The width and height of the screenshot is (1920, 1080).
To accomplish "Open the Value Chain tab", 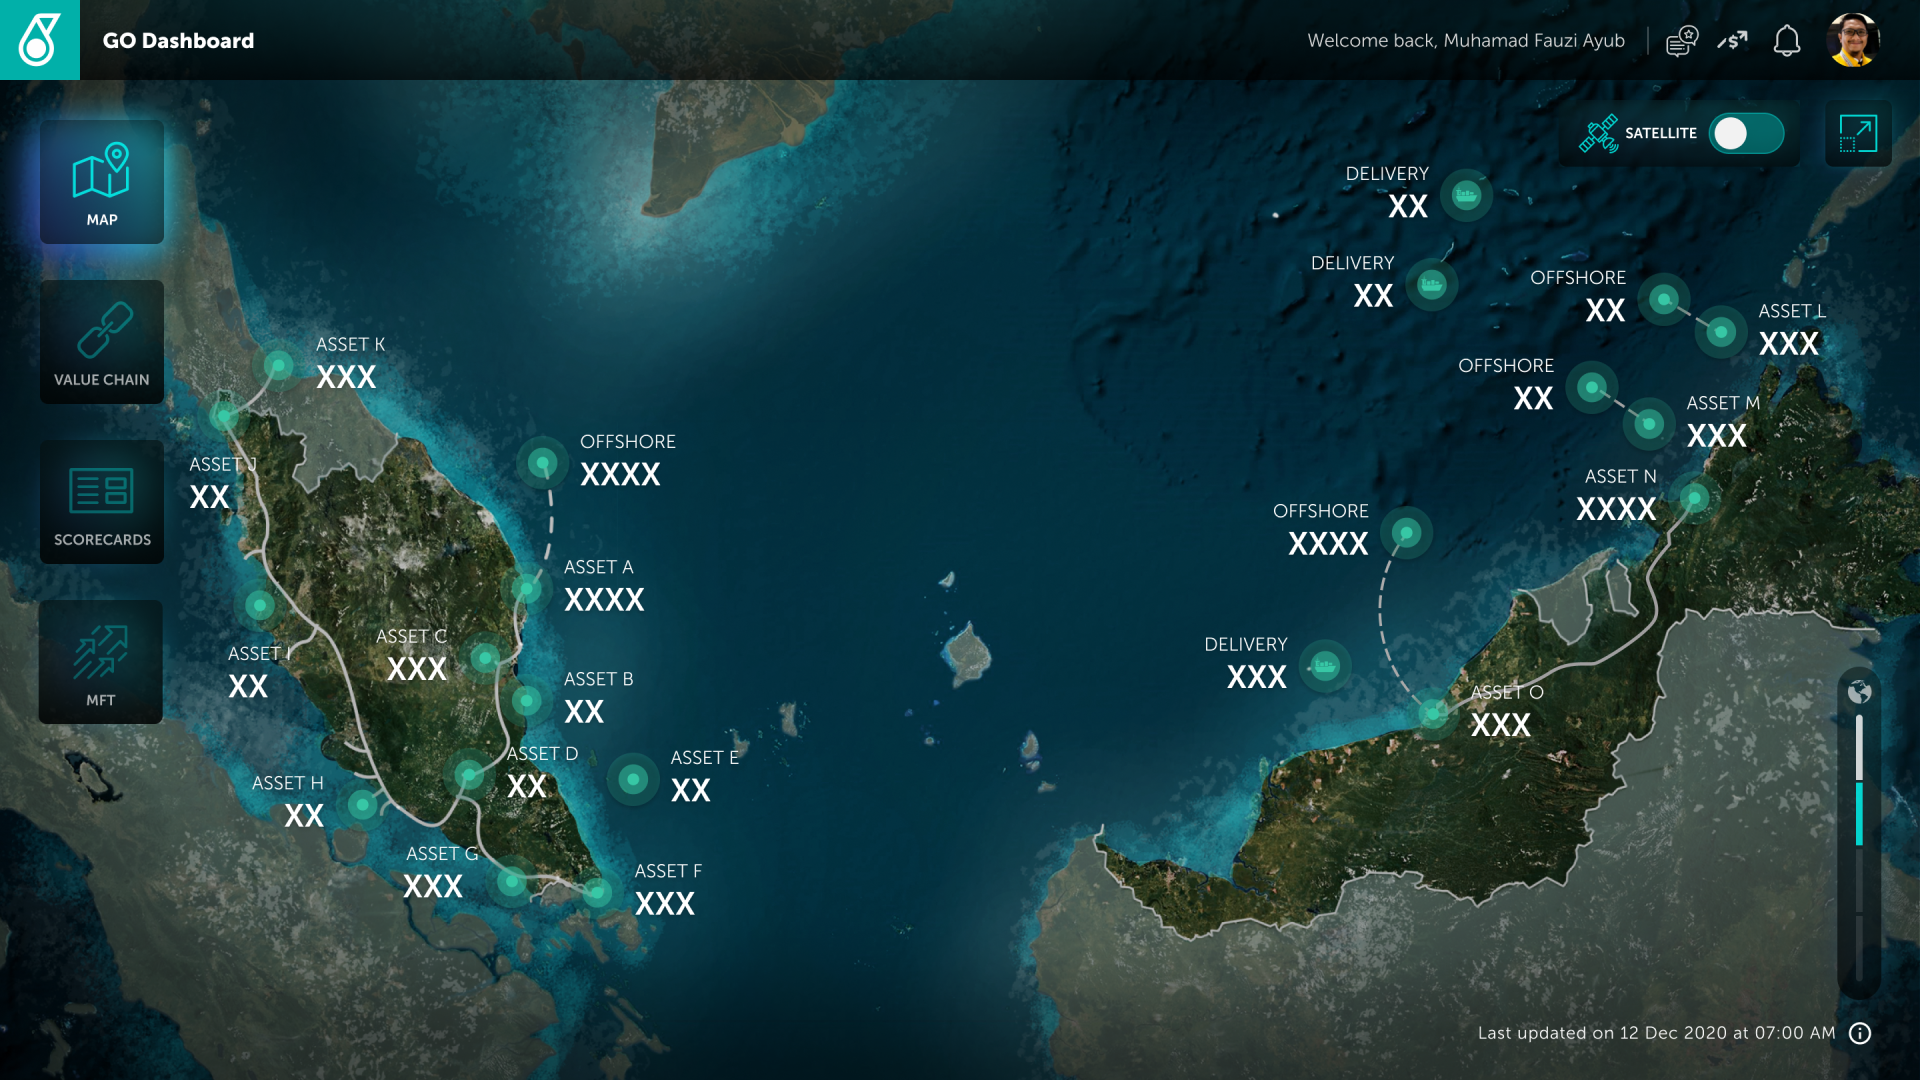I will click(x=102, y=342).
